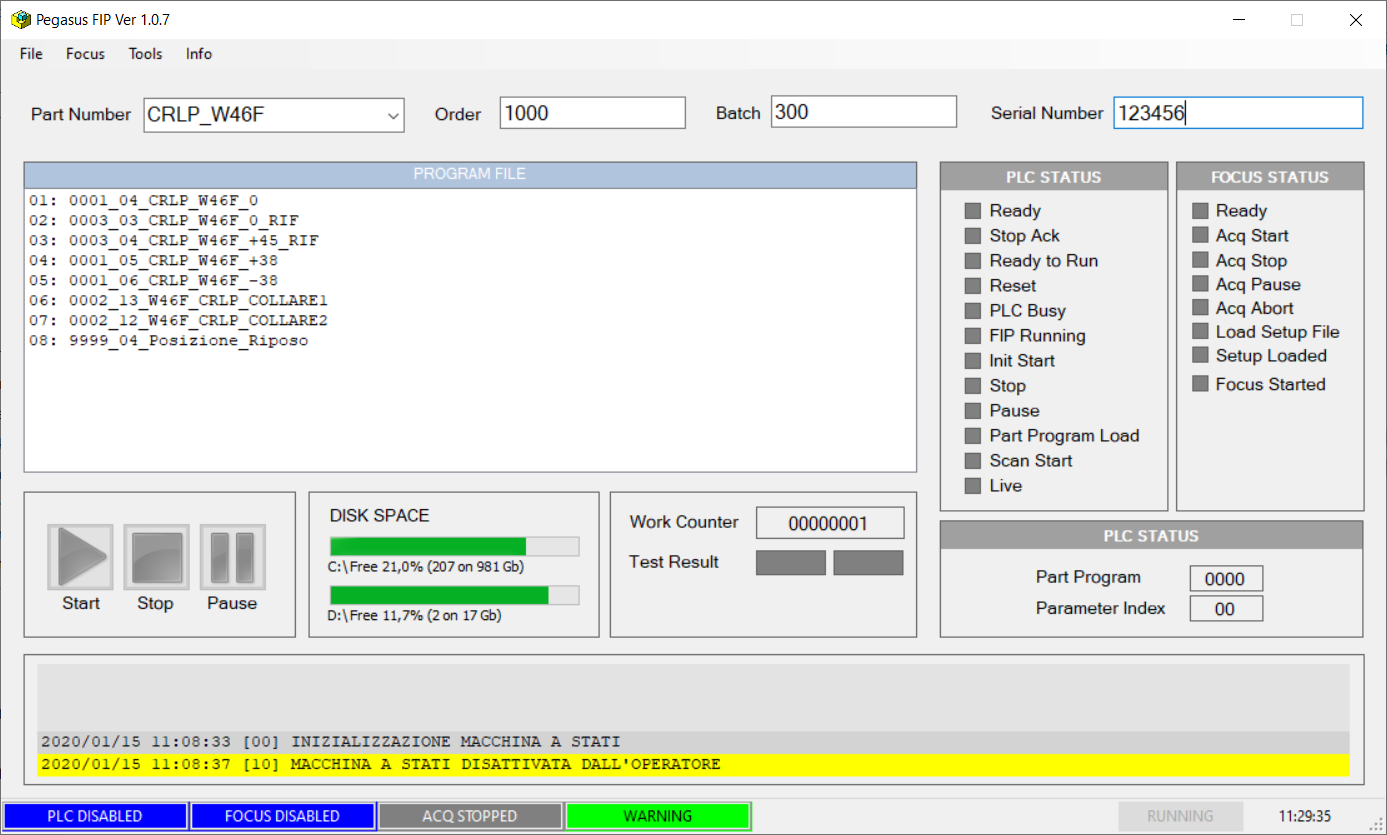
Task: Click the green WARNING status button
Action: 658,816
